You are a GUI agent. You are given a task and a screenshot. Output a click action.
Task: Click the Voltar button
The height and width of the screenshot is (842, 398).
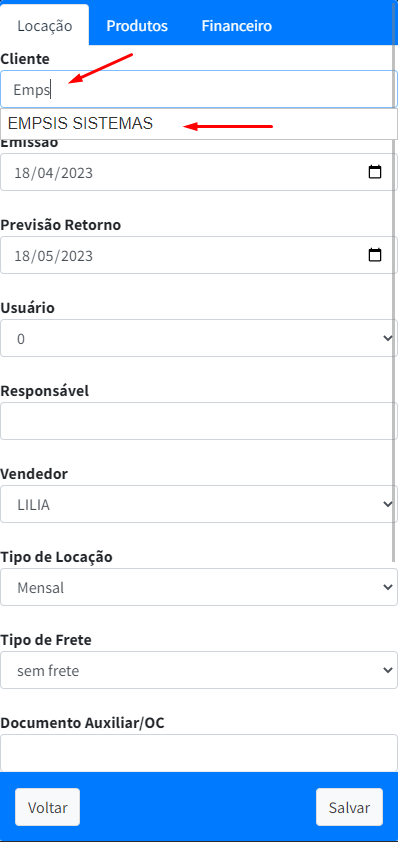tap(47, 807)
